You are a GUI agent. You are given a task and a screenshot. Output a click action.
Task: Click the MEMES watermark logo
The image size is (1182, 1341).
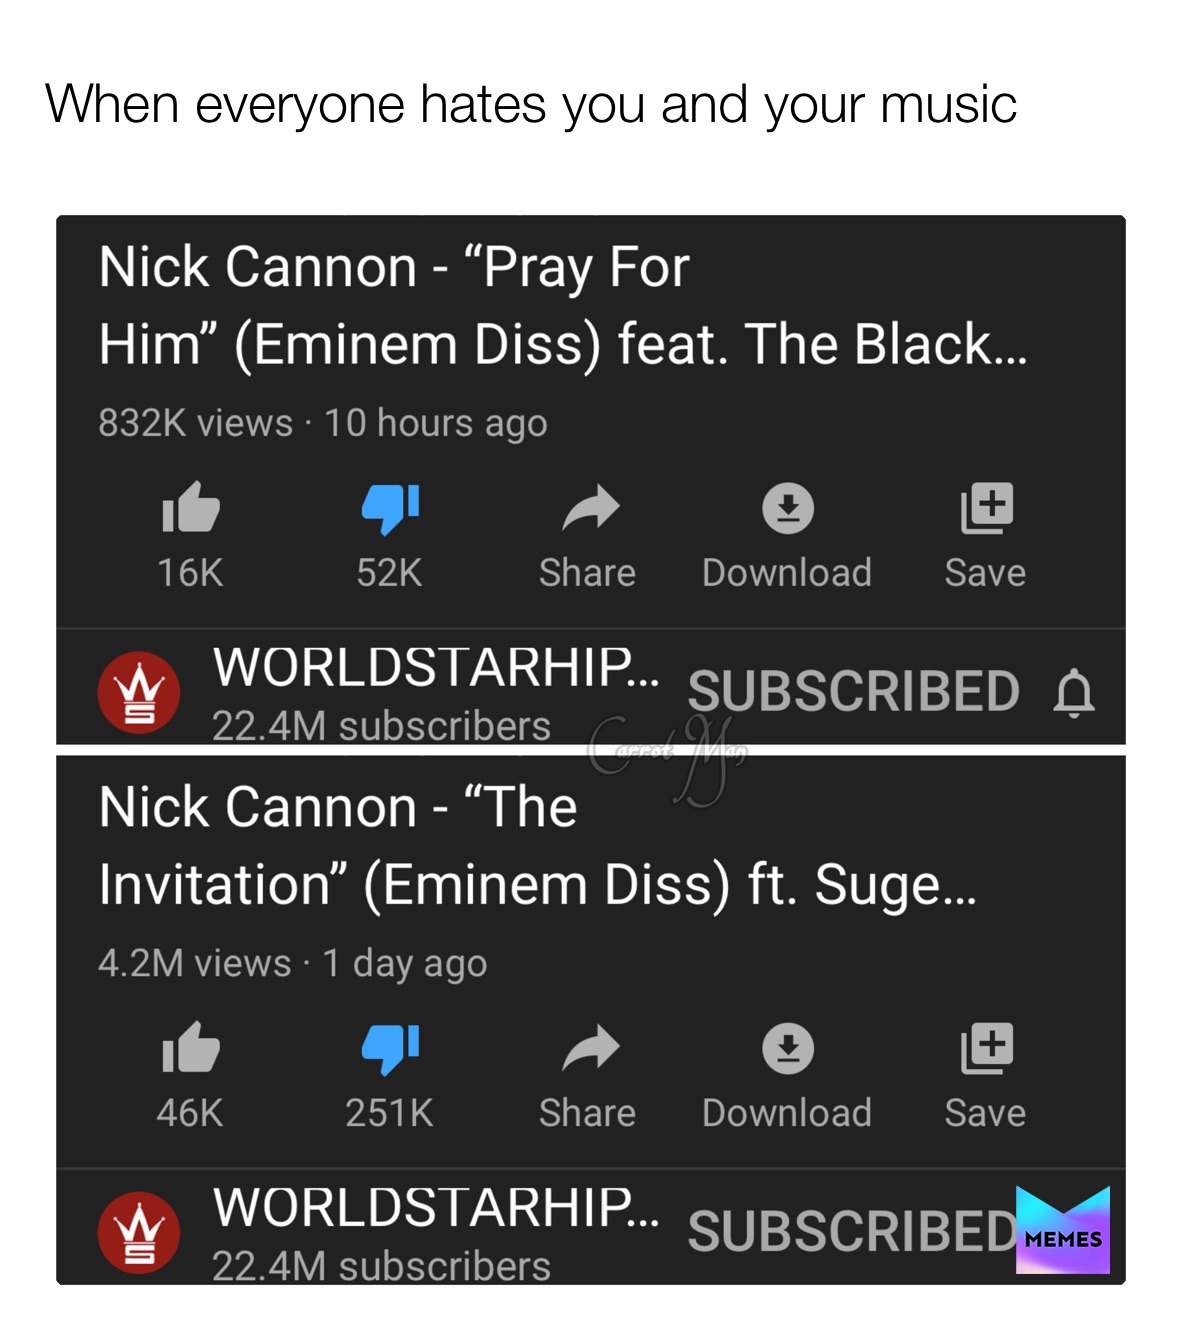click(x=1063, y=1230)
